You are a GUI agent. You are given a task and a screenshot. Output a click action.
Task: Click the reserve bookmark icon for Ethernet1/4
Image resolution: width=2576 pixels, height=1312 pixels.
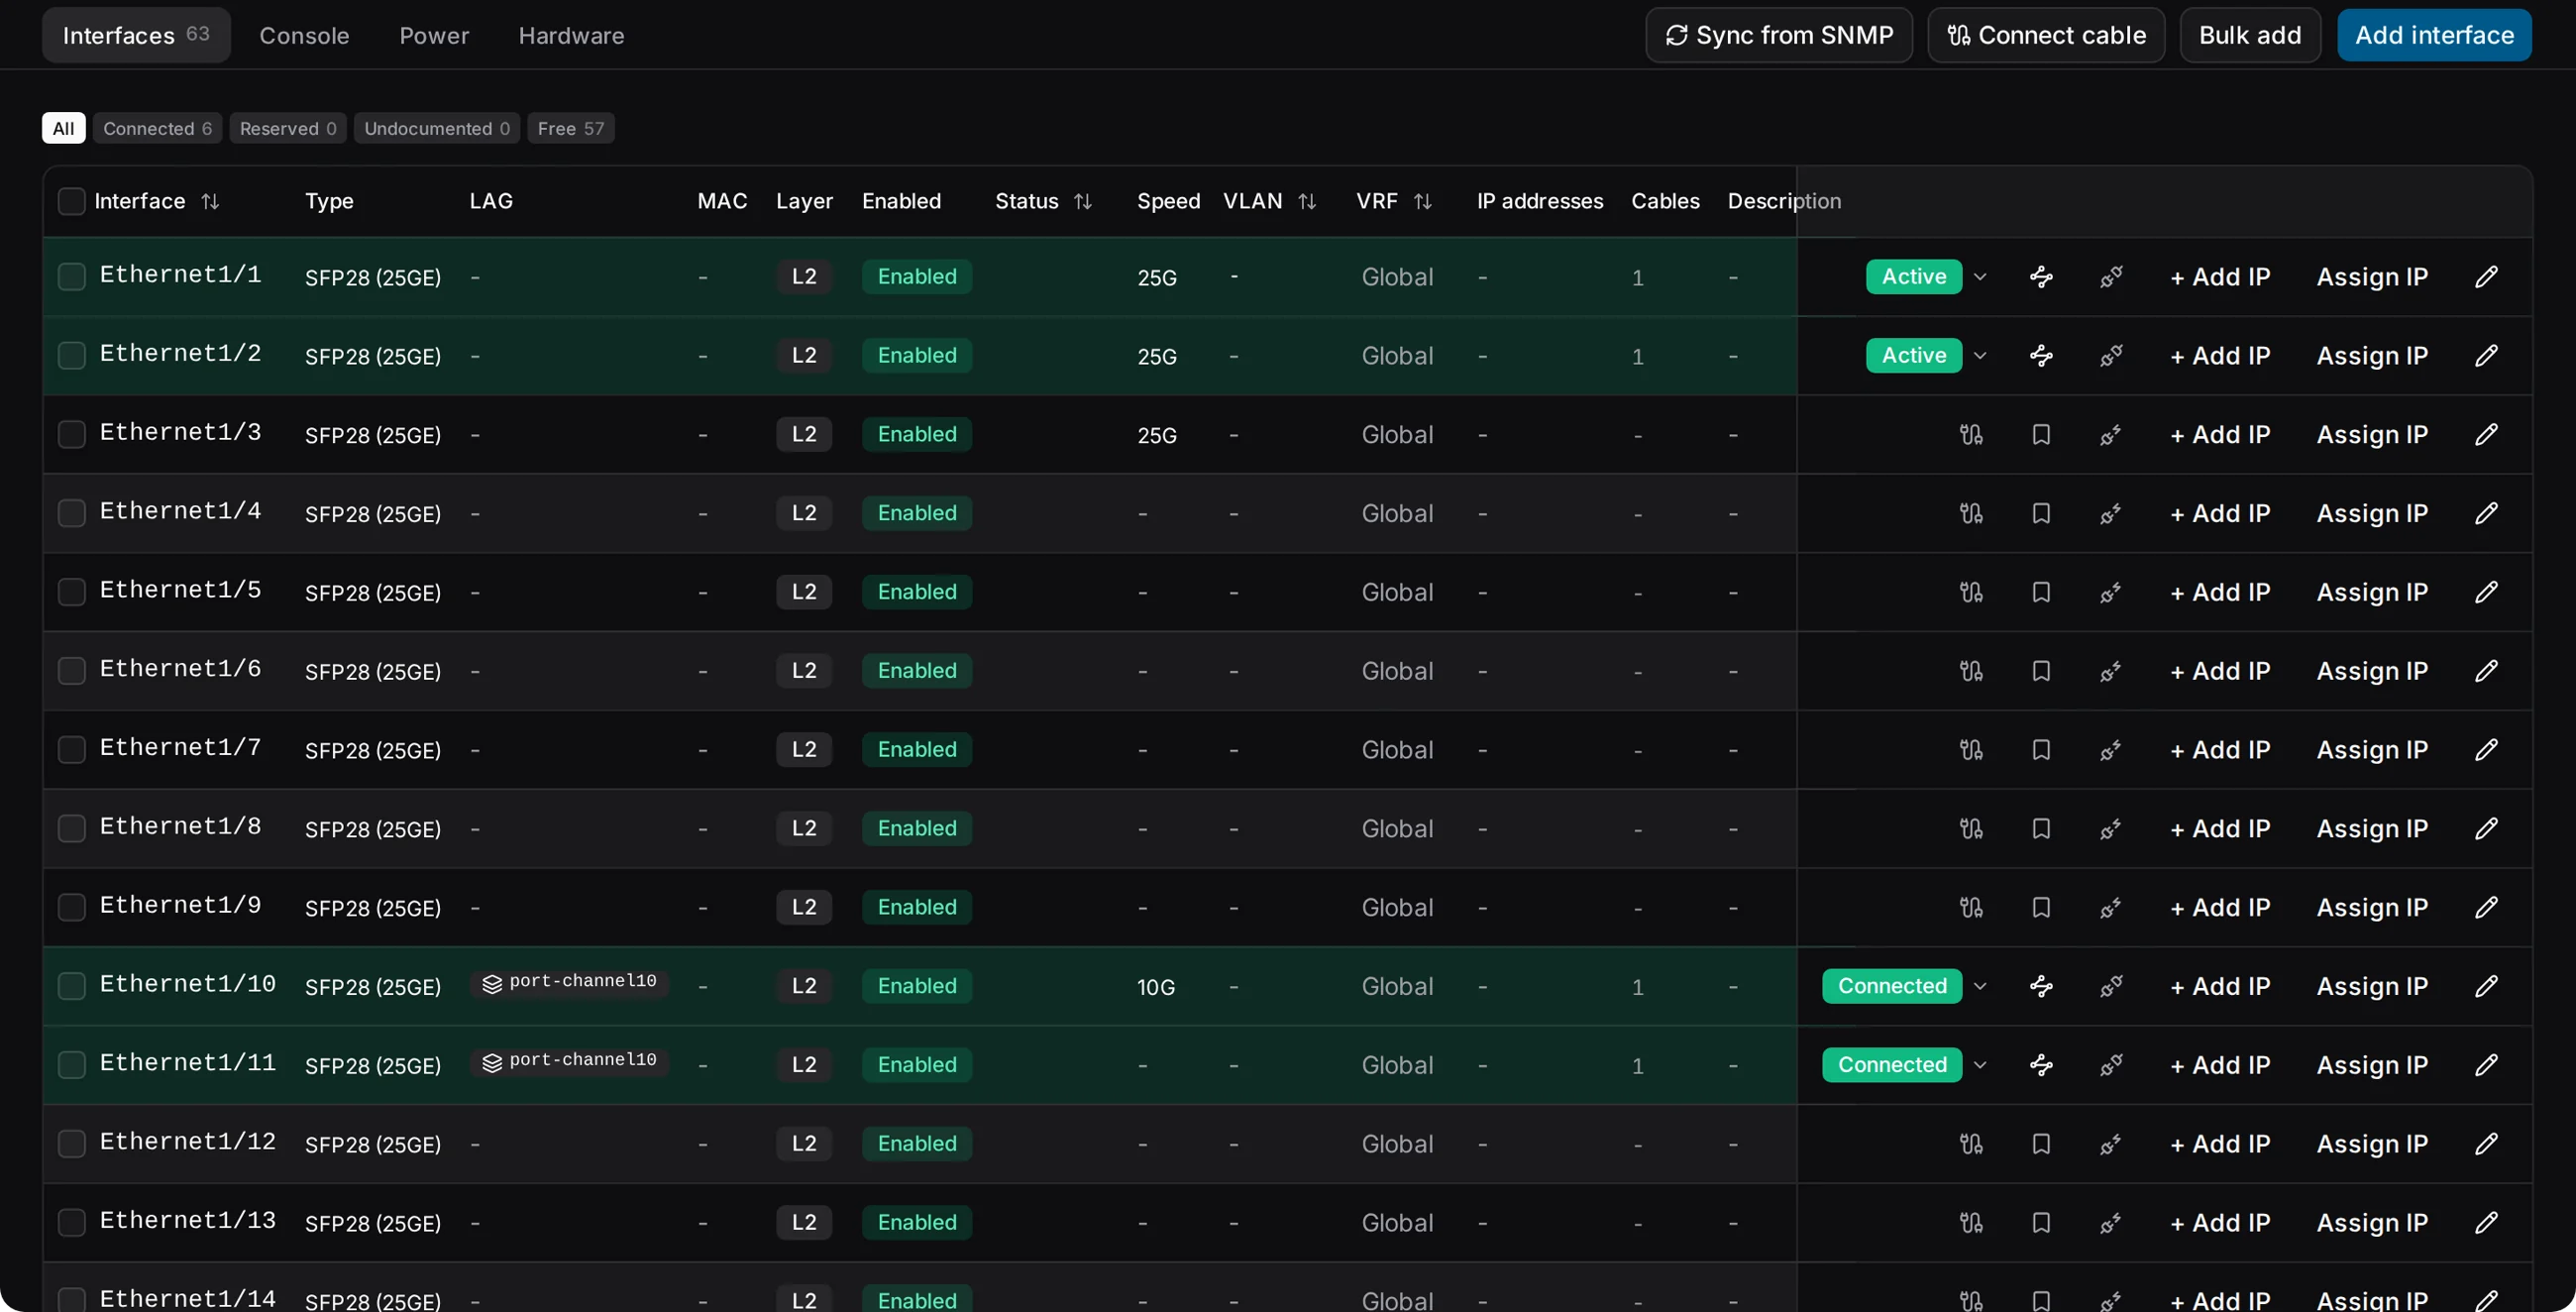point(2041,513)
